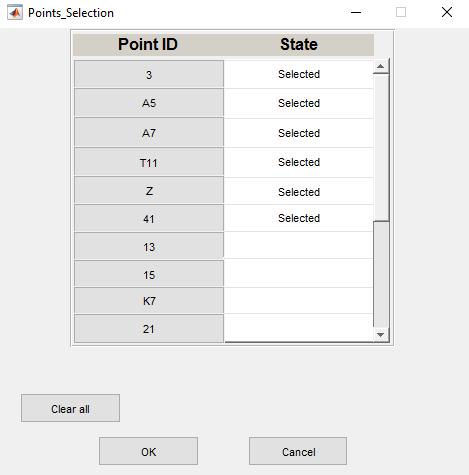This screenshot has height=475, width=469.
Task: Toggle the State cell for point 3
Action: click(299, 74)
